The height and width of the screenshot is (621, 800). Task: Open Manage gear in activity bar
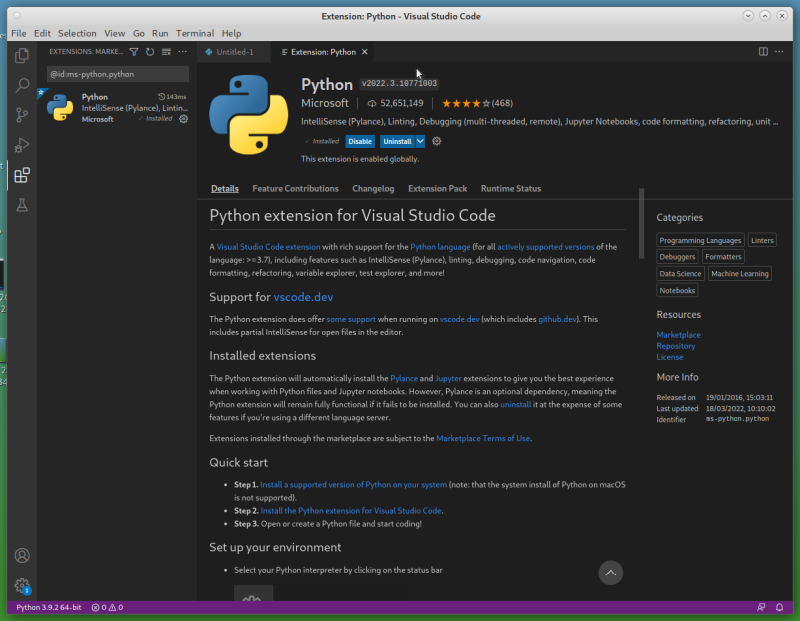click(22, 585)
